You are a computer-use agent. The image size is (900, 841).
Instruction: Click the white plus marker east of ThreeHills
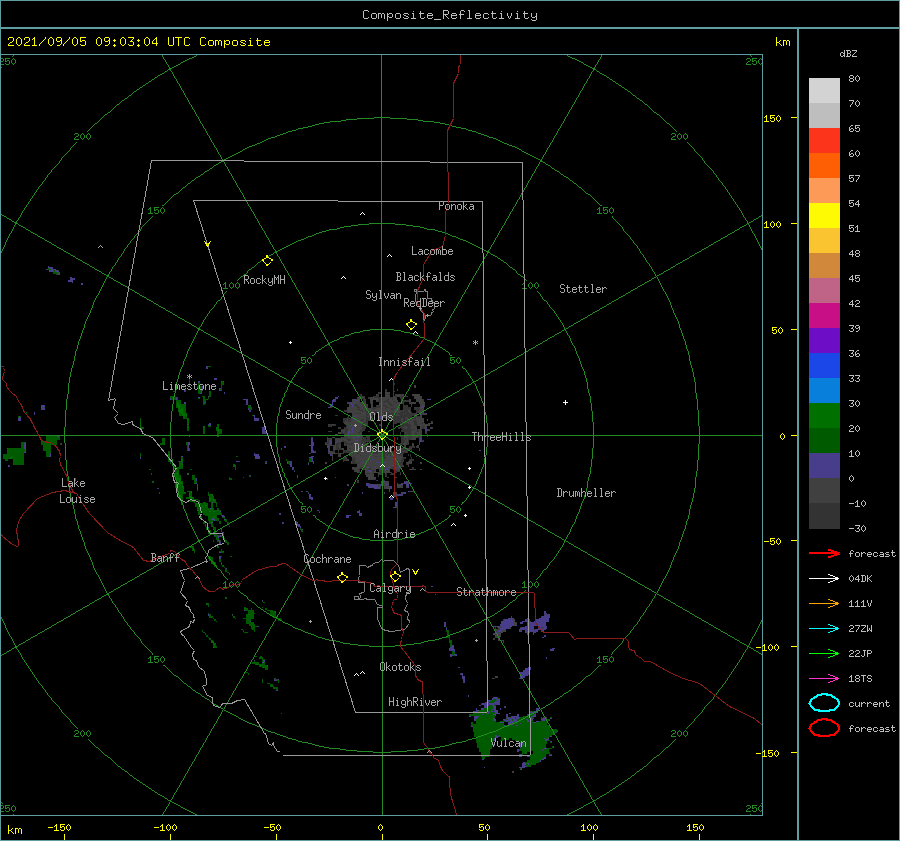point(565,402)
